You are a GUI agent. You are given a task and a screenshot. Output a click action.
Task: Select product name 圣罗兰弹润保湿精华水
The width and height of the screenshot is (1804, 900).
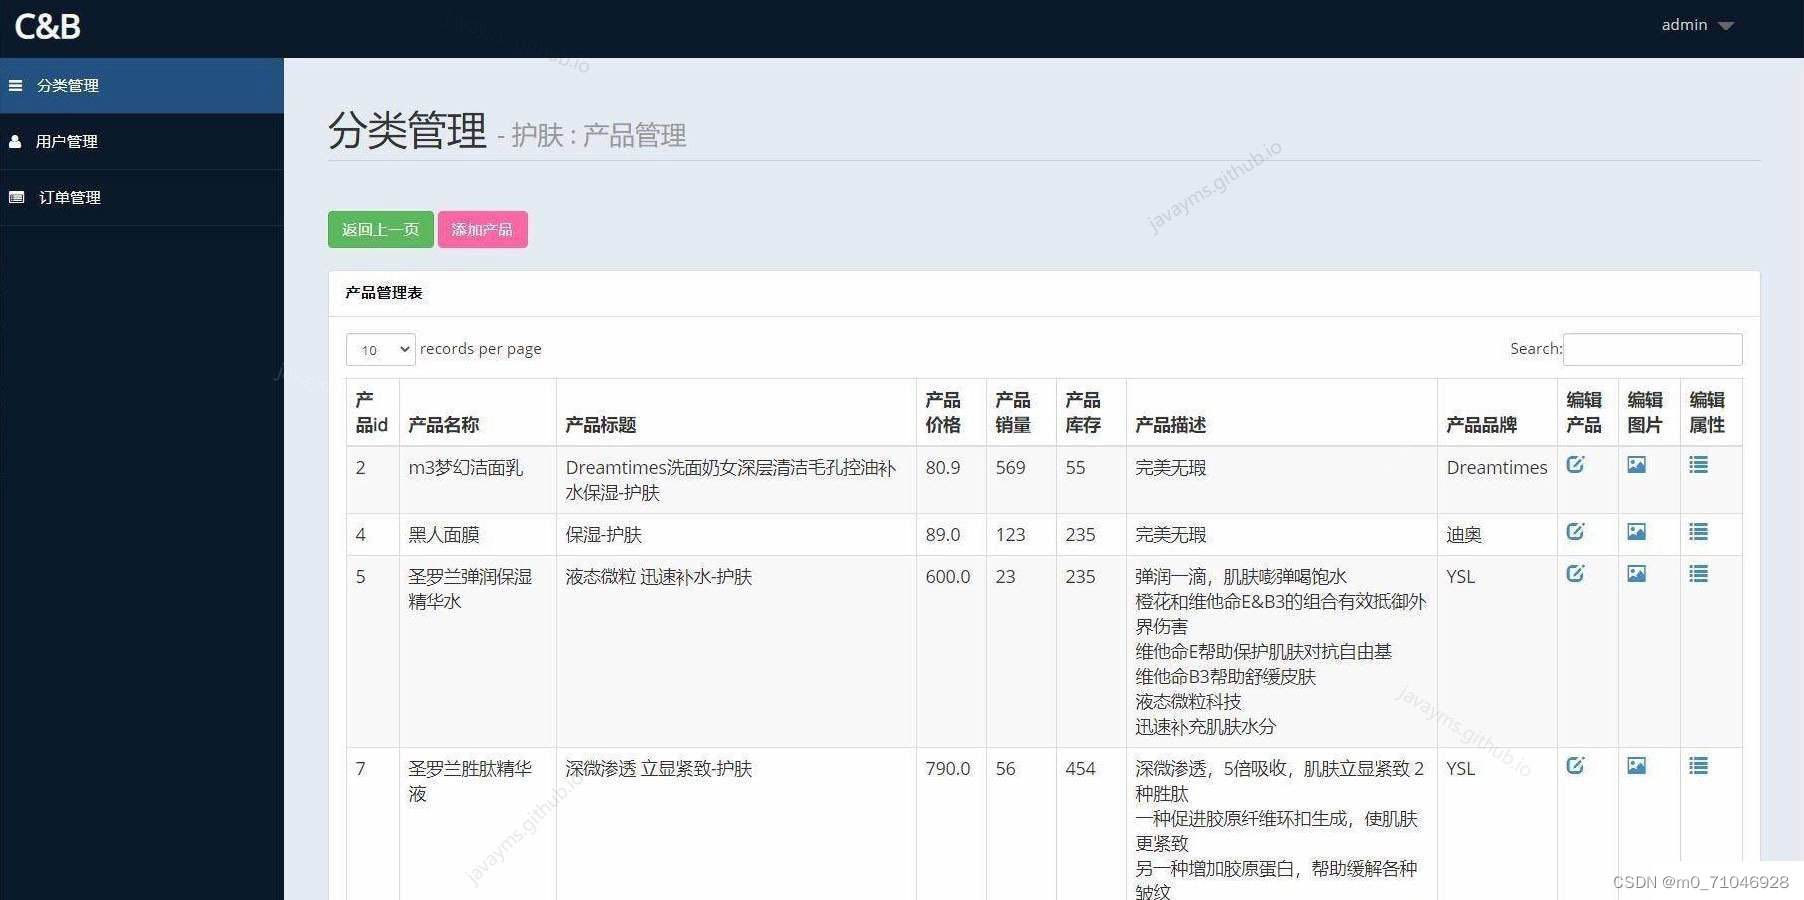(470, 589)
